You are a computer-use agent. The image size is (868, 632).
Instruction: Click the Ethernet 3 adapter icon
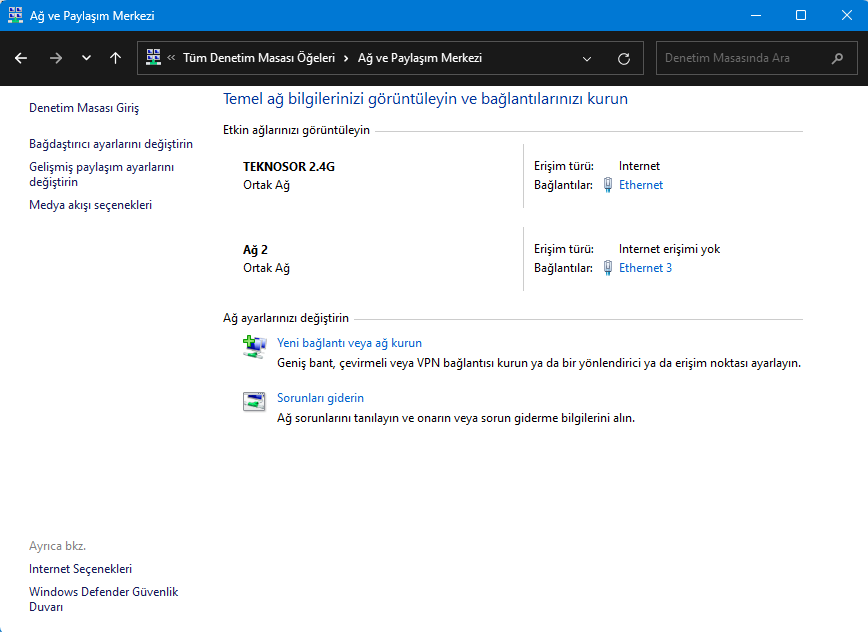point(607,268)
